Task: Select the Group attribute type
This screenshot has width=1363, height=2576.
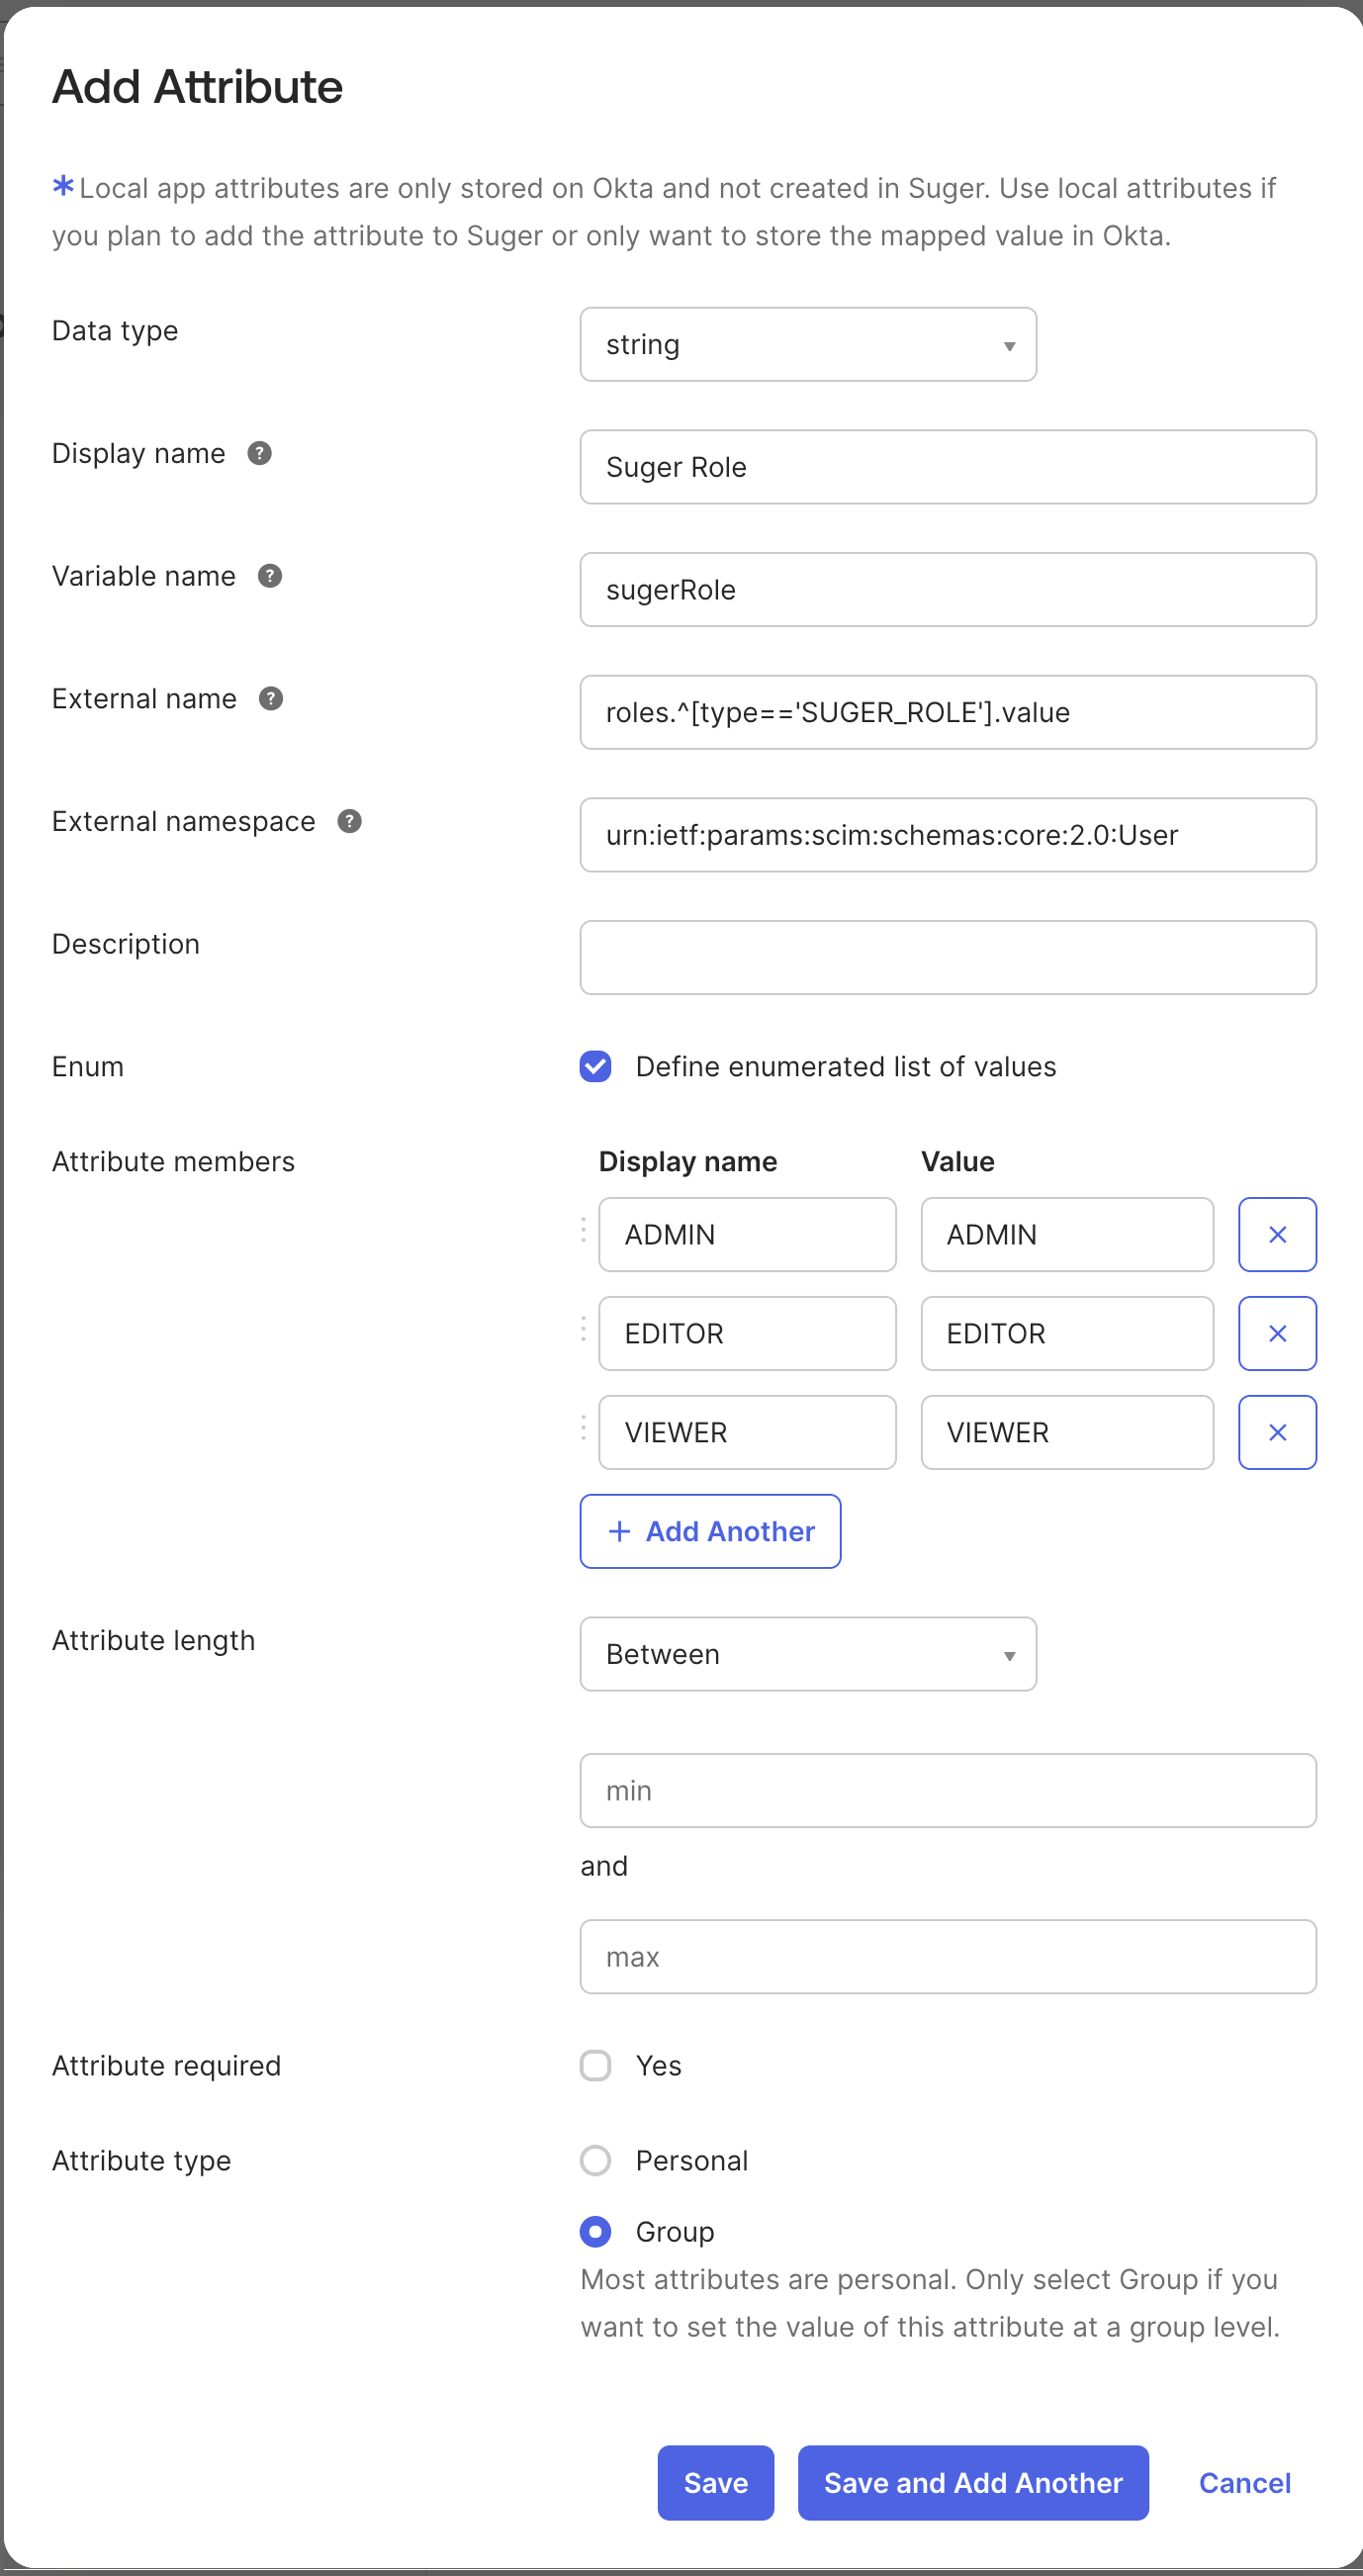Action: [x=596, y=2231]
